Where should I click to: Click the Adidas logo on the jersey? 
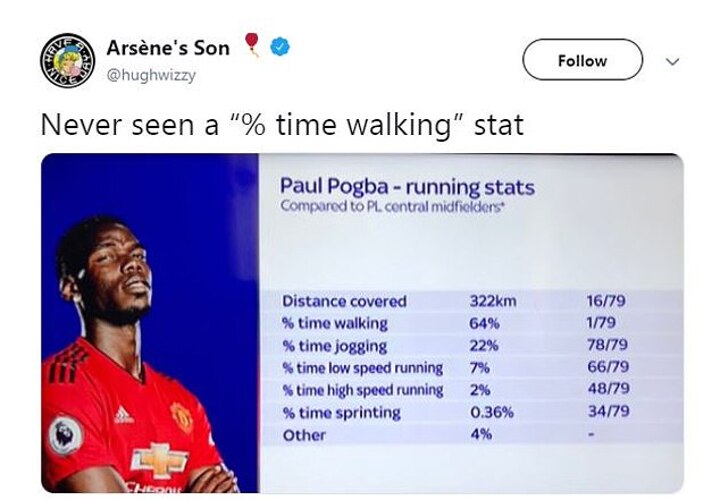[x=125, y=413]
